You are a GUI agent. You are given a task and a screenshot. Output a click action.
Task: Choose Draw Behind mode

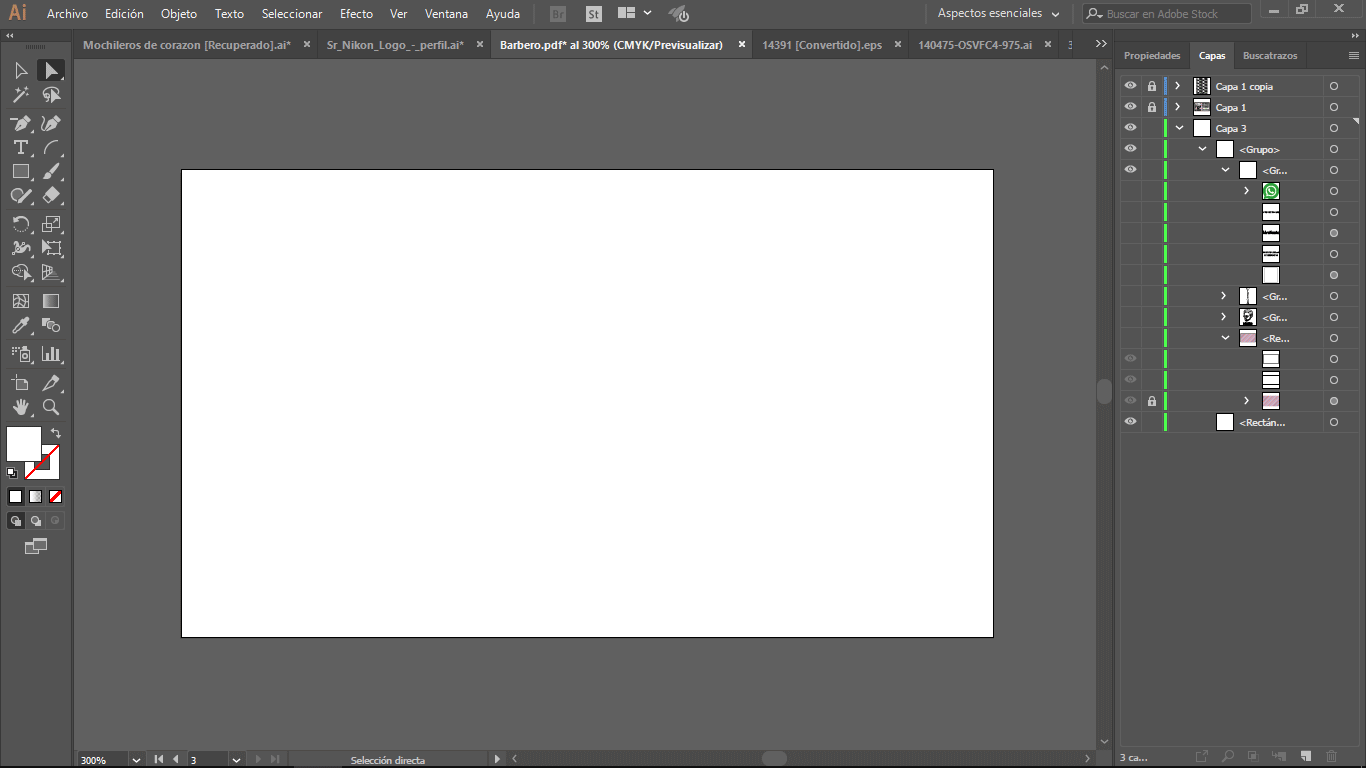point(36,520)
